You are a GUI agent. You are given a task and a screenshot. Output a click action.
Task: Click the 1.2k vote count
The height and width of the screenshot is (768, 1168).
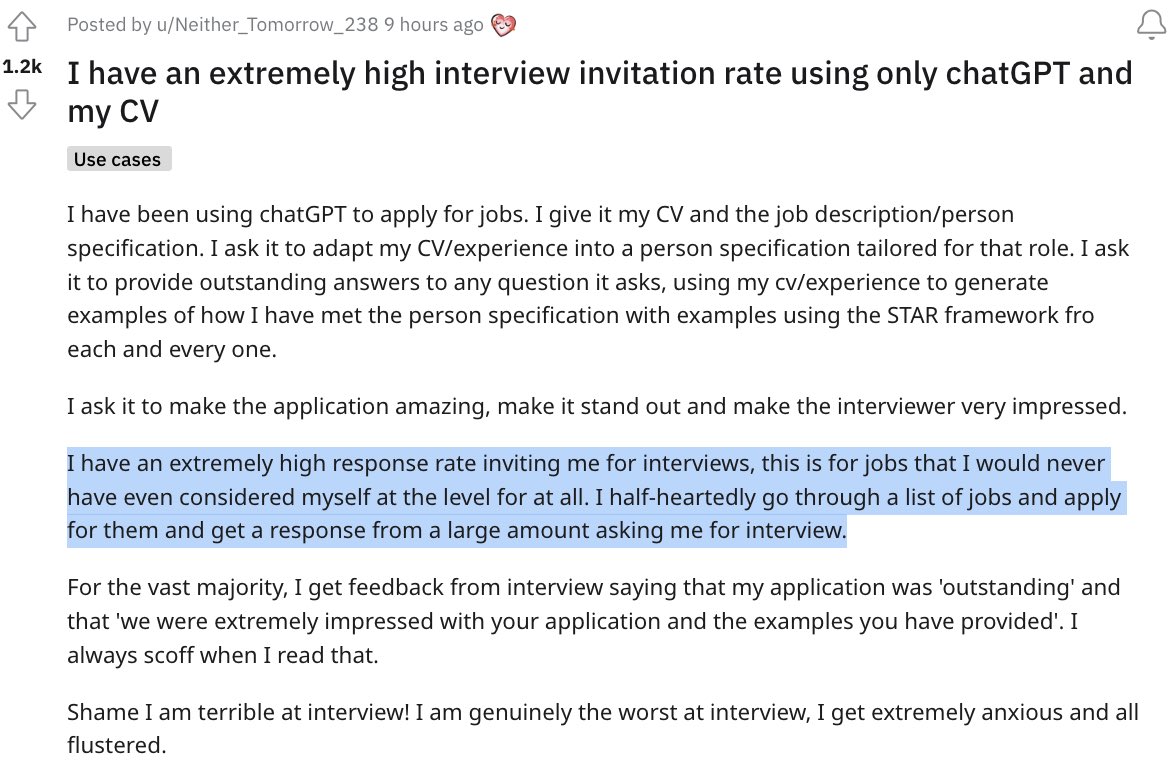click(22, 66)
